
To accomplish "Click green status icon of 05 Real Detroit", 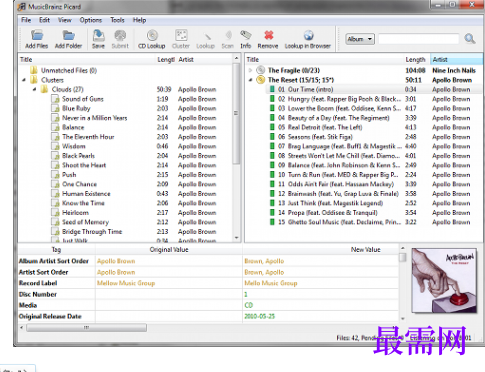I will (x=272, y=127).
